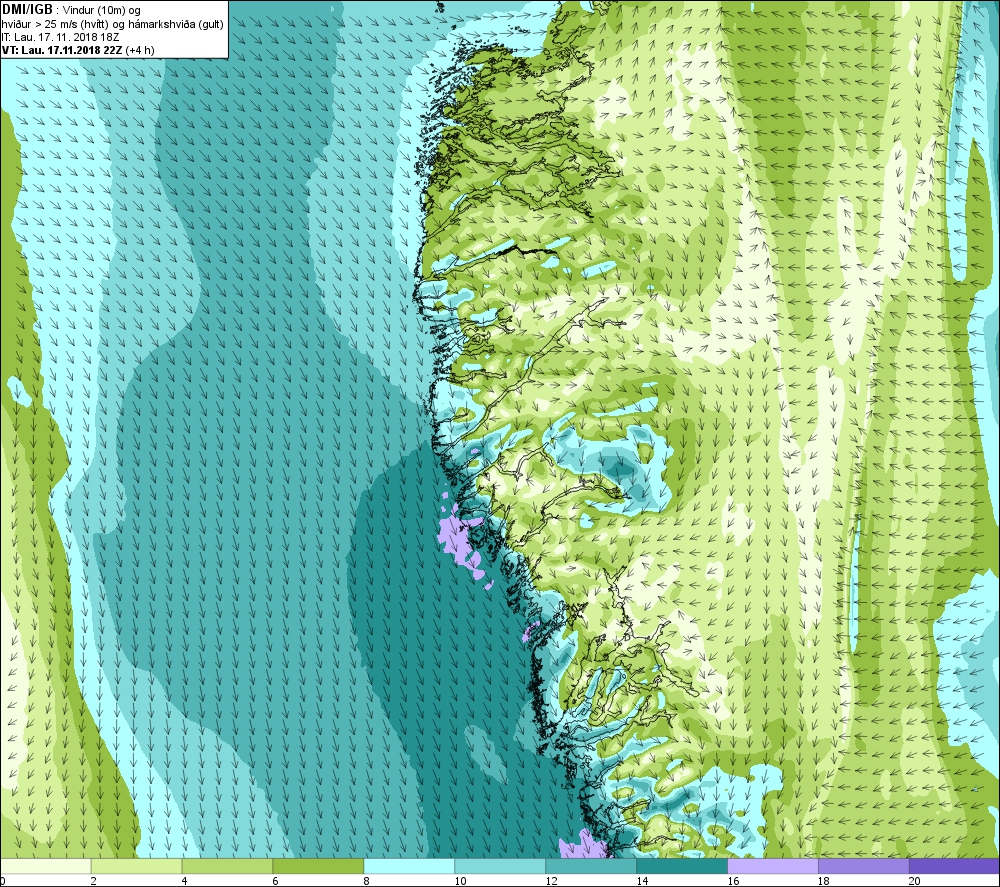1000x887 pixels.
Task: Click the light green 2–4 m/s legend swatch
Action: coord(136,866)
